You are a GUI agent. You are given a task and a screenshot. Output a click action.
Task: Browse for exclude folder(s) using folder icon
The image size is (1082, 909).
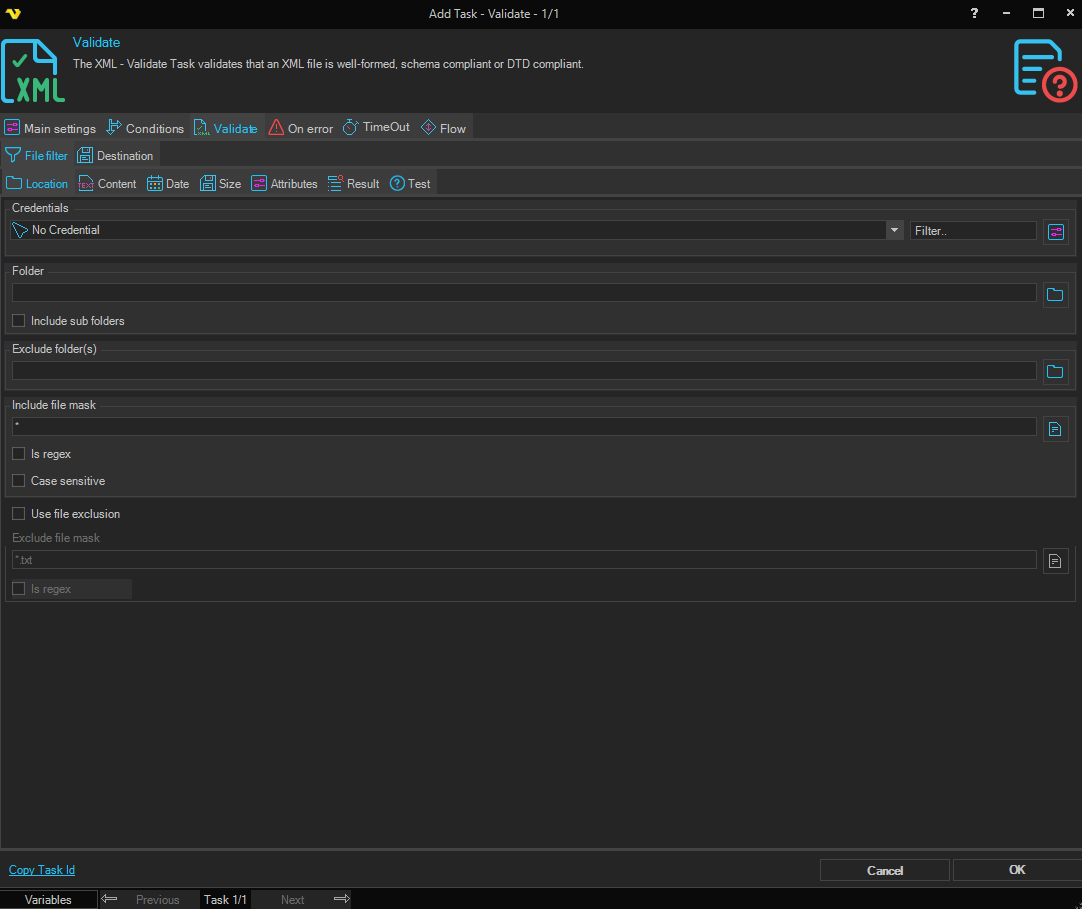coord(1055,371)
